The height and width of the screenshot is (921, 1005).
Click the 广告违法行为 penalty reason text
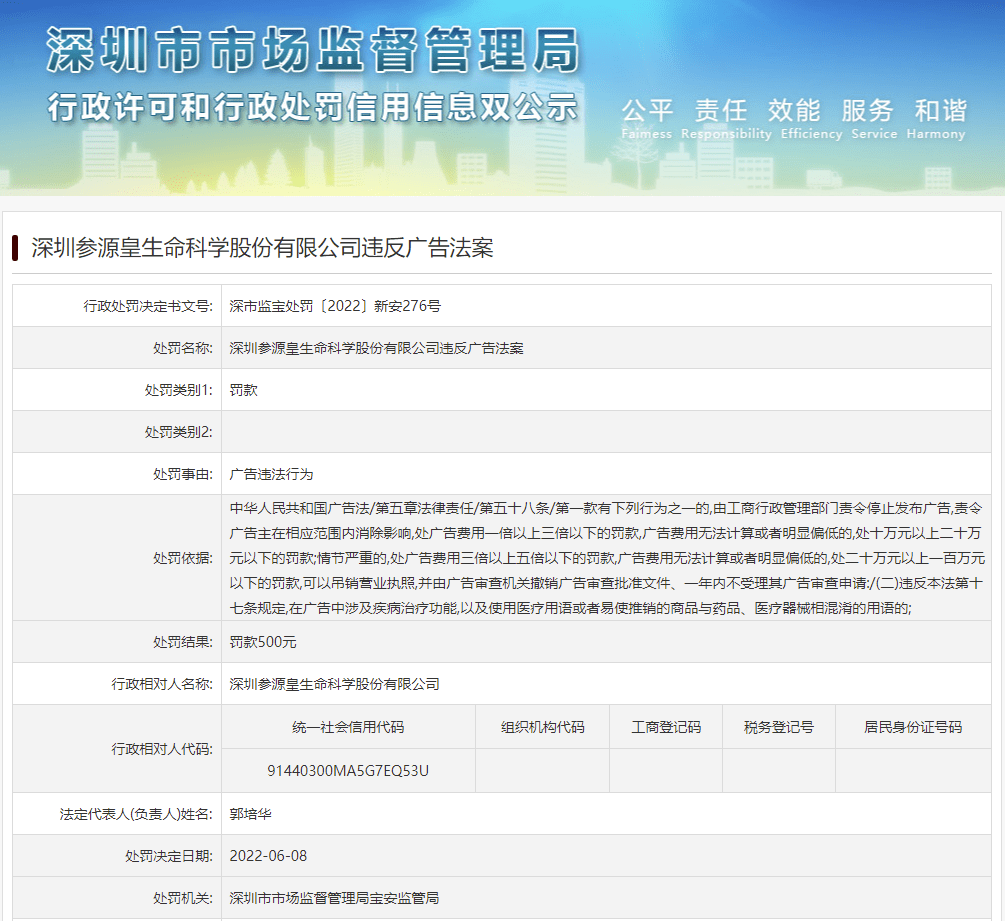pyautogui.click(x=271, y=474)
